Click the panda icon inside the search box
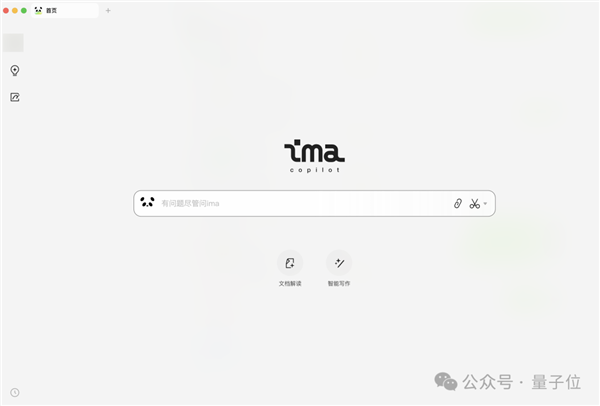Viewport: 600px width, 406px height. pyautogui.click(x=147, y=202)
